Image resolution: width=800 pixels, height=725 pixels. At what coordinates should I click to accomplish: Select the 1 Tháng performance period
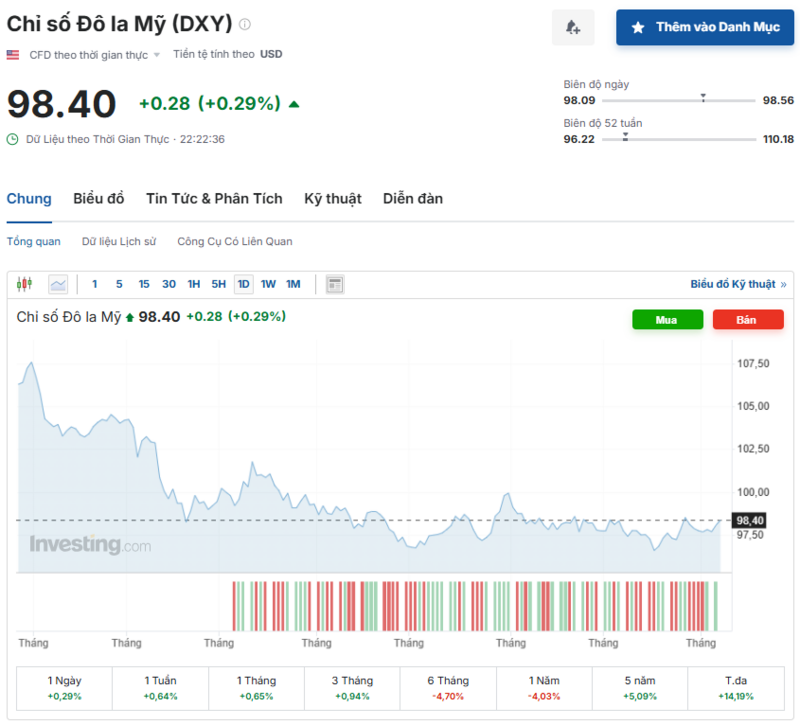click(255, 687)
